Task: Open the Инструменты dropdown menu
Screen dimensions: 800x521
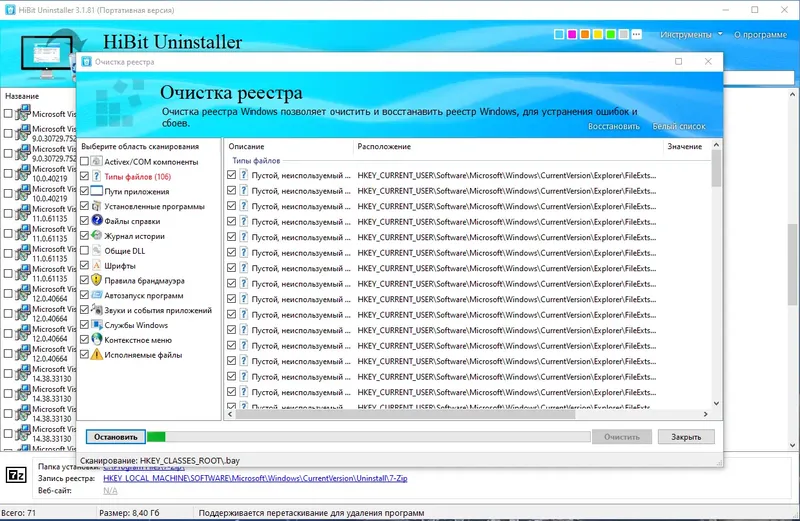Action: (x=691, y=35)
